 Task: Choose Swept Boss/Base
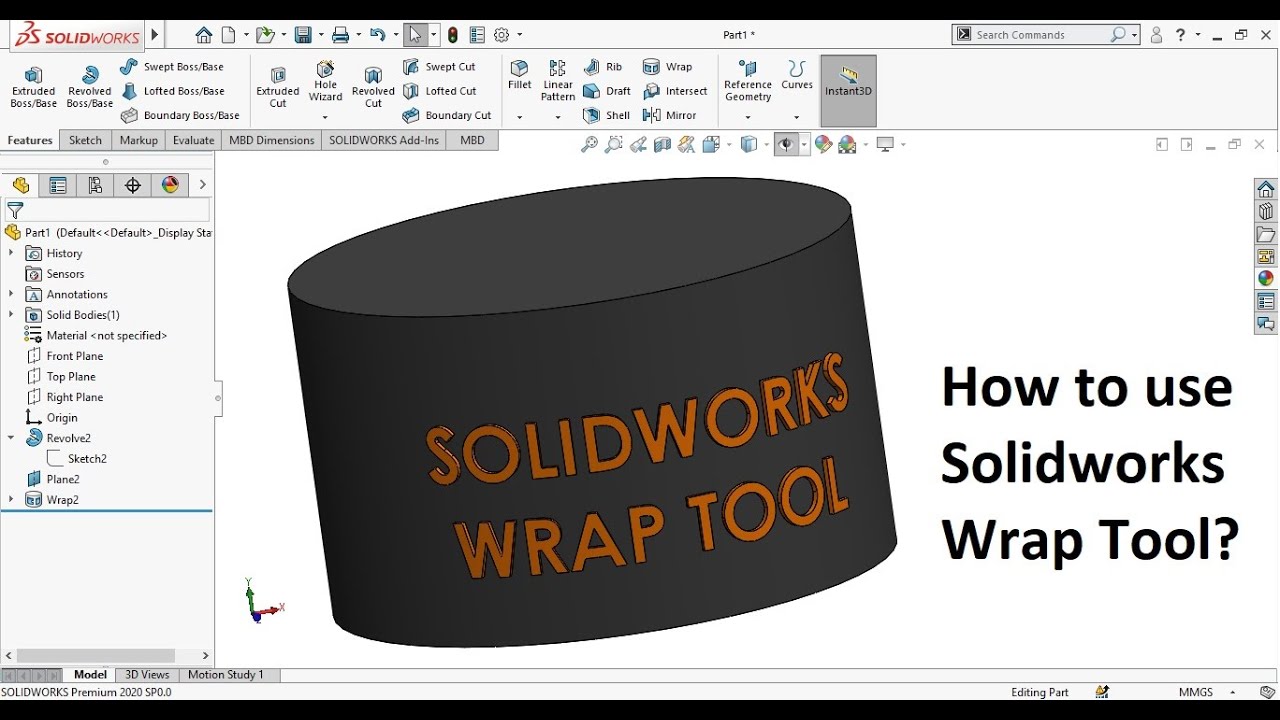[x=172, y=67]
